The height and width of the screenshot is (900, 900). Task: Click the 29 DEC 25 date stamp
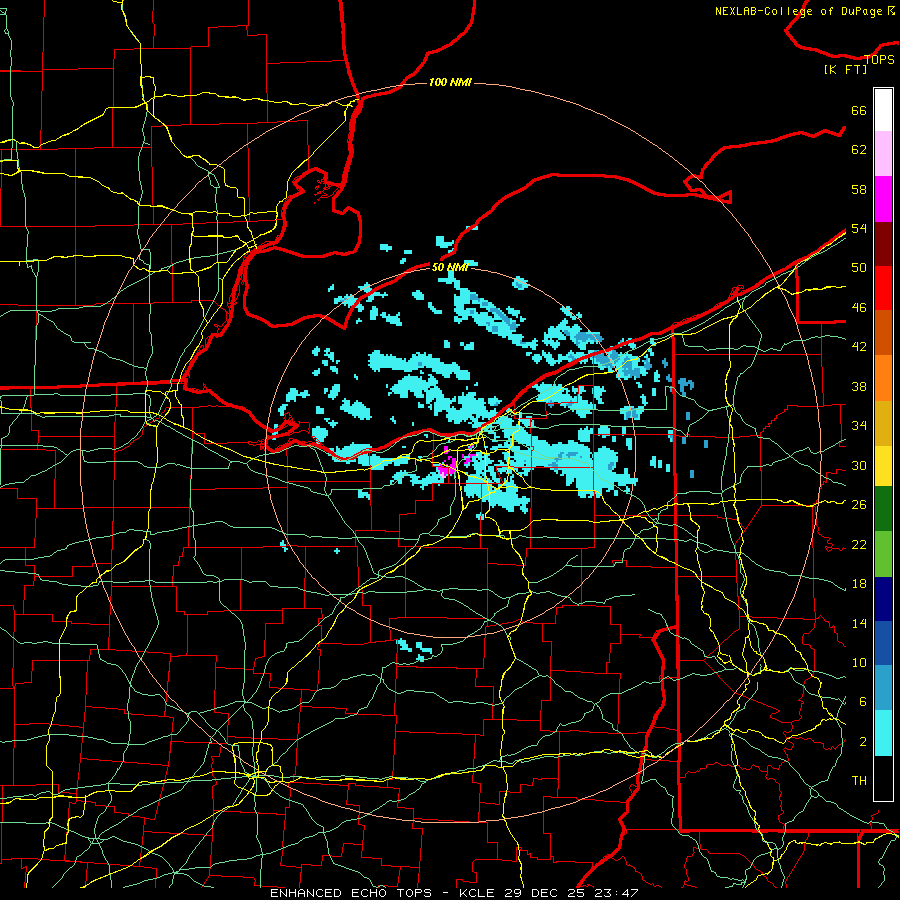[x=544, y=893]
